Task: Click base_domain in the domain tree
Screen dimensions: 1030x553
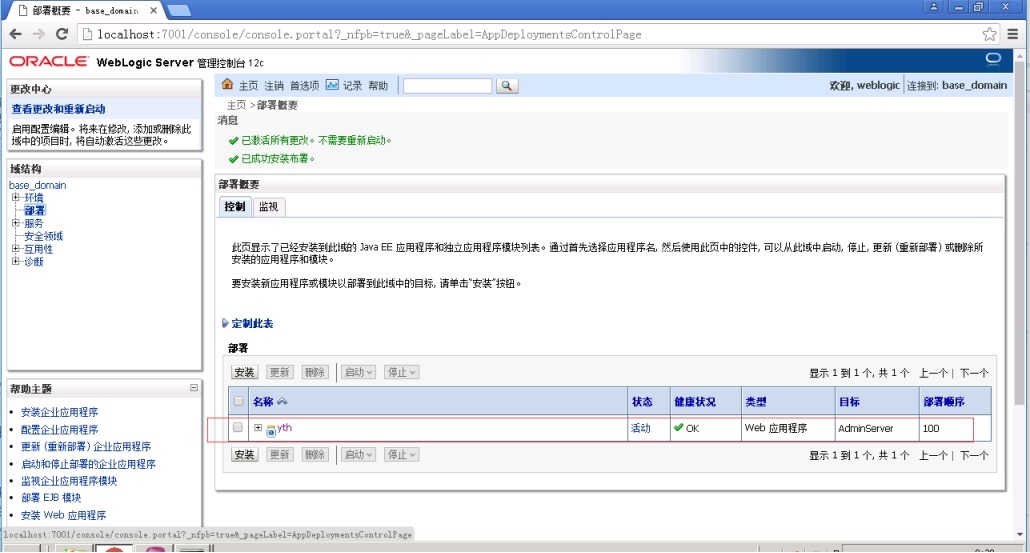Action: click(x=37, y=185)
